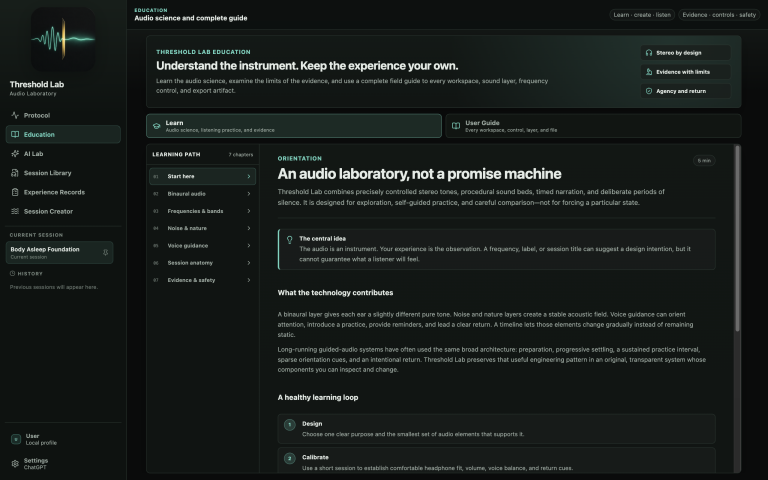Select chapter 04 Noise & nature

point(202,228)
